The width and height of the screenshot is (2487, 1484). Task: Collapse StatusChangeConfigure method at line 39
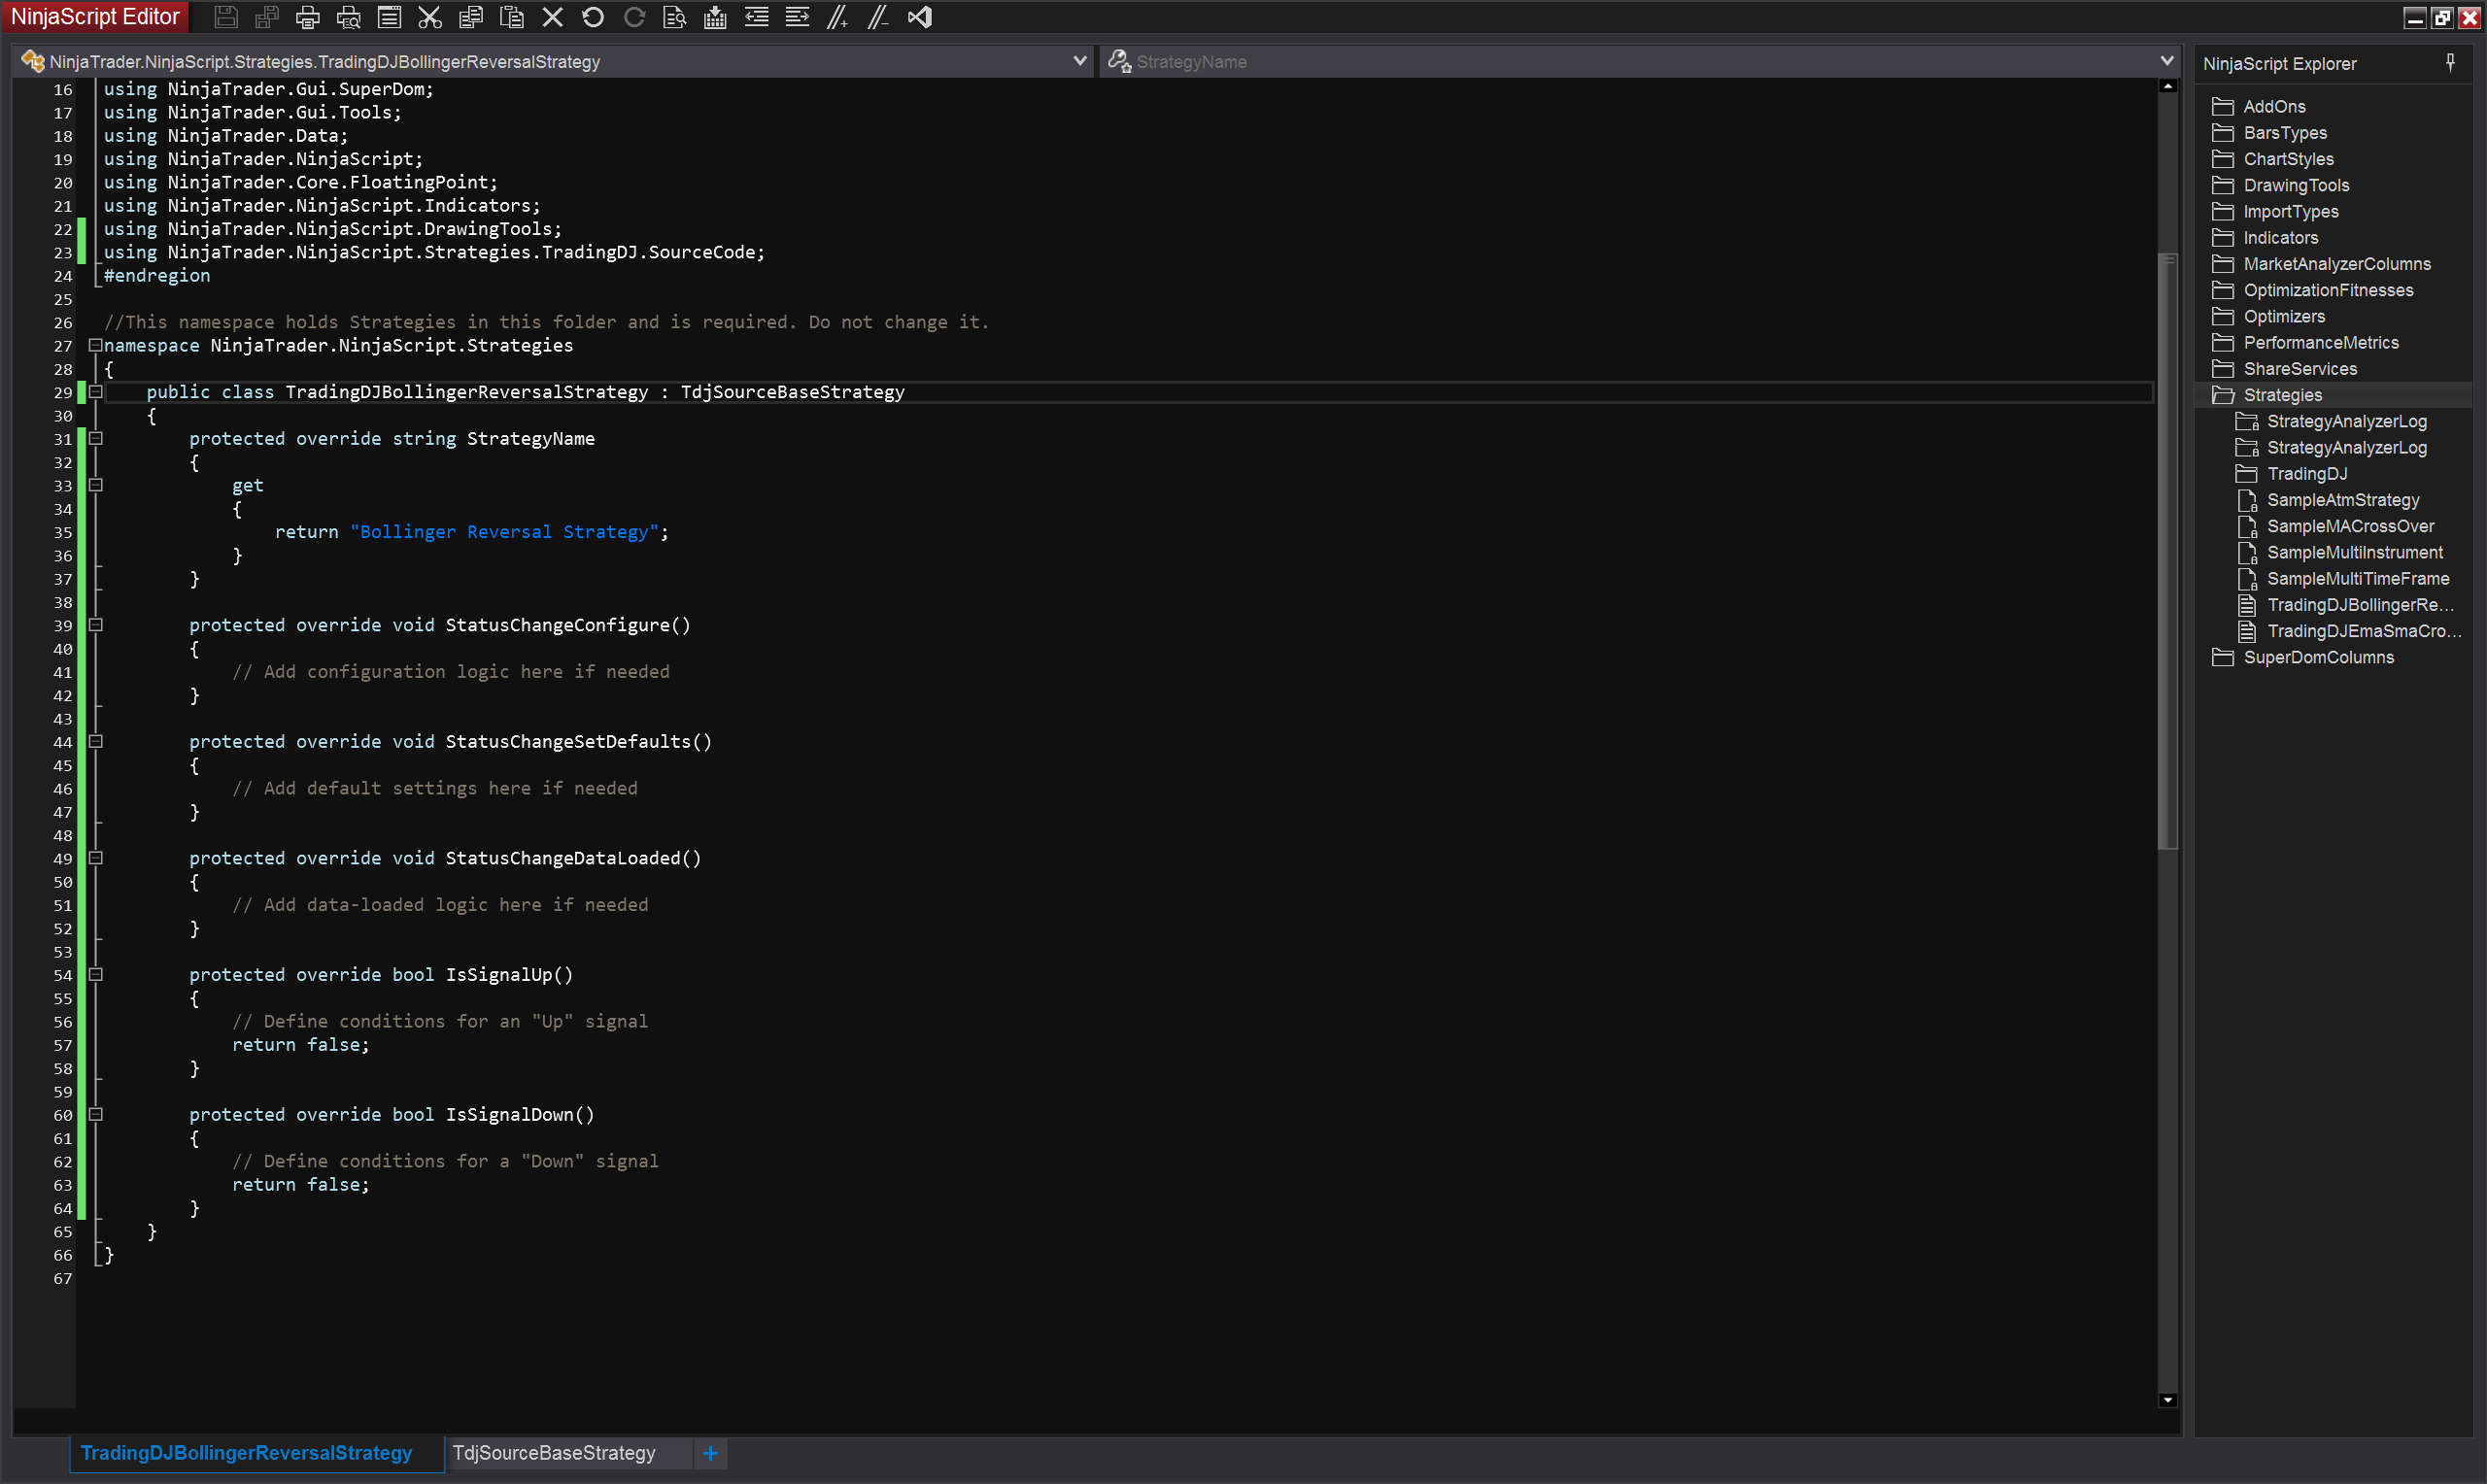click(x=96, y=625)
